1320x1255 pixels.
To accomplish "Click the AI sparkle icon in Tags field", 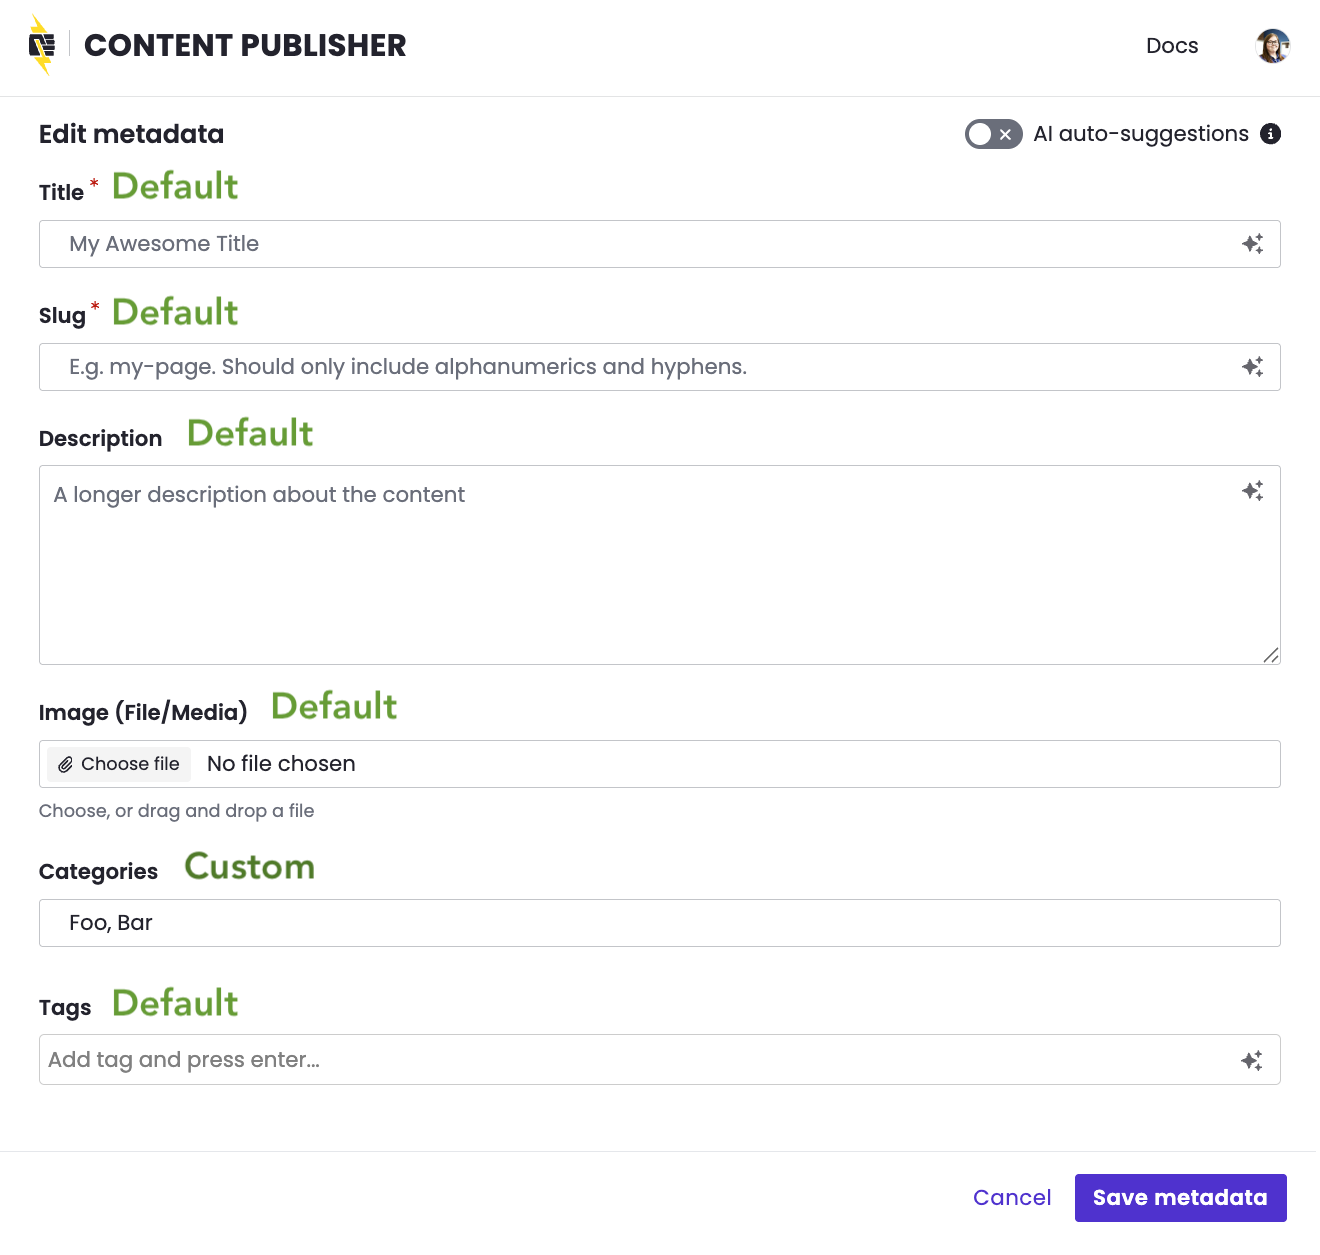I will click(1251, 1060).
